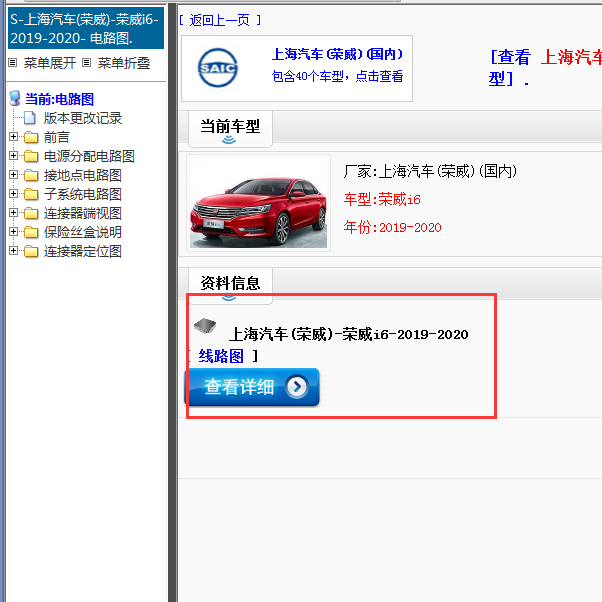Viewport: 602px width, 602px height.
Task: Click the dark vertical splitter bar between panes
Action: coord(173,303)
